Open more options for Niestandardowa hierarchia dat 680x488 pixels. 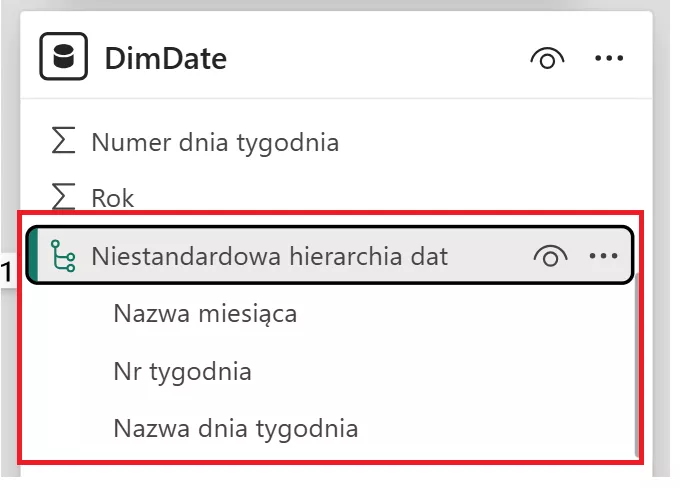(x=604, y=256)
